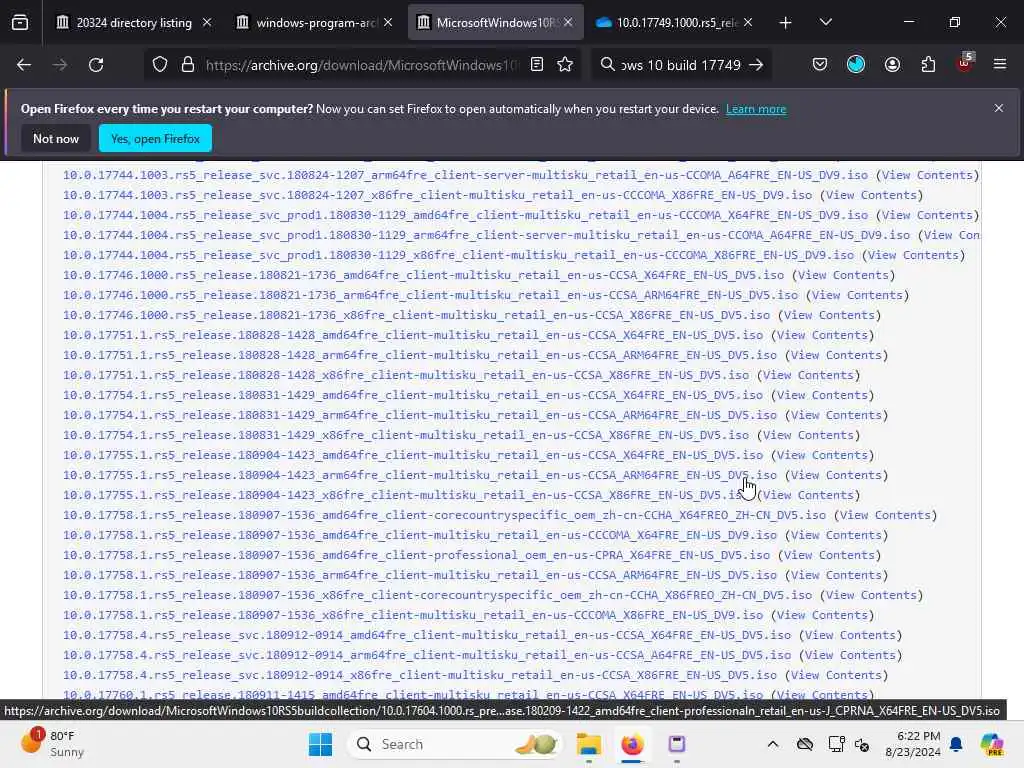Open 10.0.17758.1 x86fre corecountryspecific zh-cn iso
This screenshot has width=1024, height=768.
pos(438,595)
